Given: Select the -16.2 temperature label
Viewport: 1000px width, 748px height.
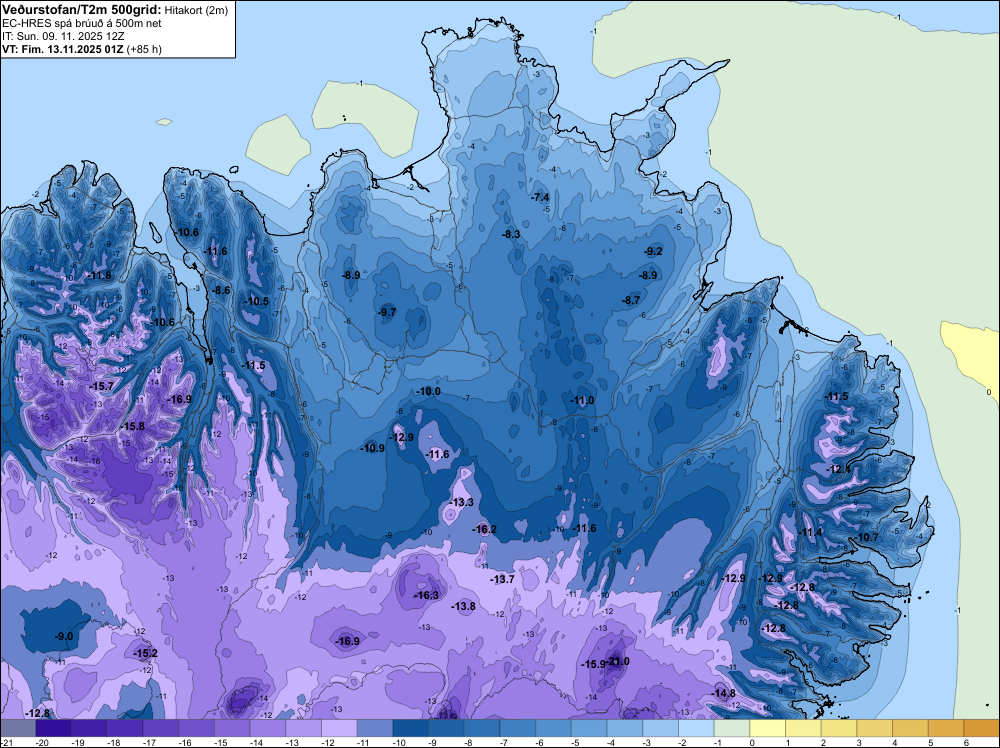Looking at the screenshot, I should [x=484, y=529].
